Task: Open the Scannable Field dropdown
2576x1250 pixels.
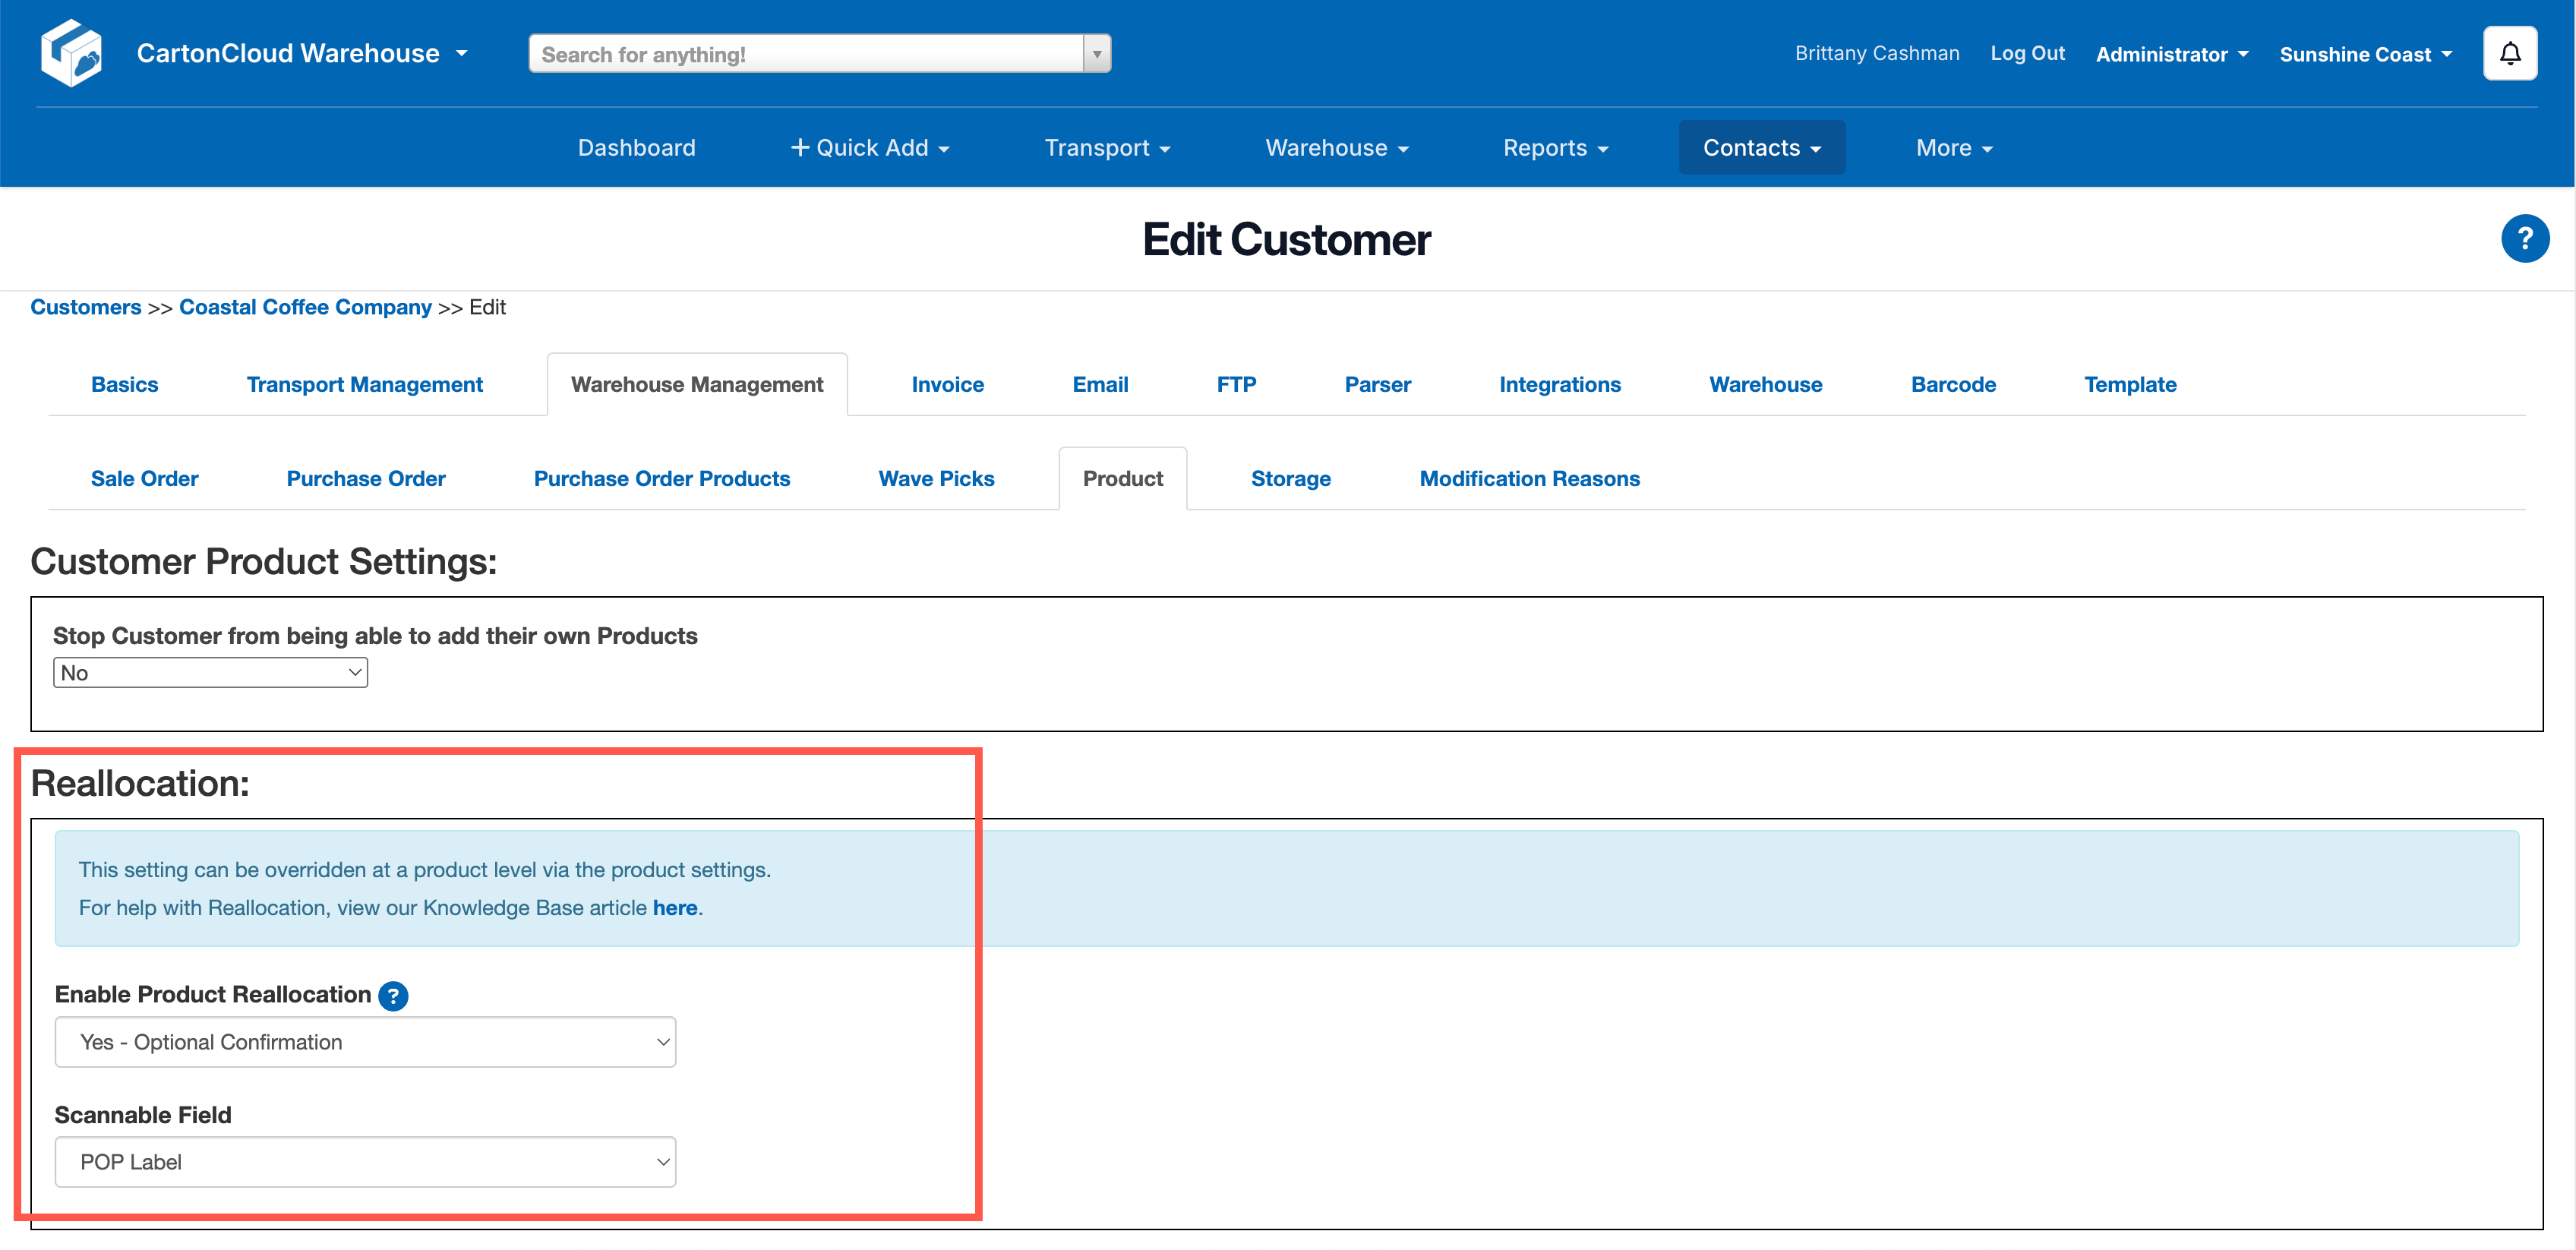Action: (x=365, y=1162)
